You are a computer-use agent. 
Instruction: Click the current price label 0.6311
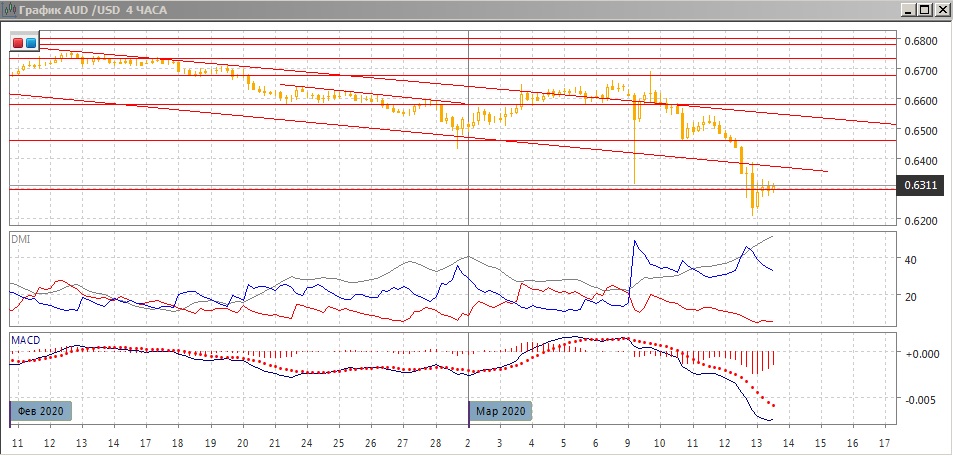pos(920,185)
